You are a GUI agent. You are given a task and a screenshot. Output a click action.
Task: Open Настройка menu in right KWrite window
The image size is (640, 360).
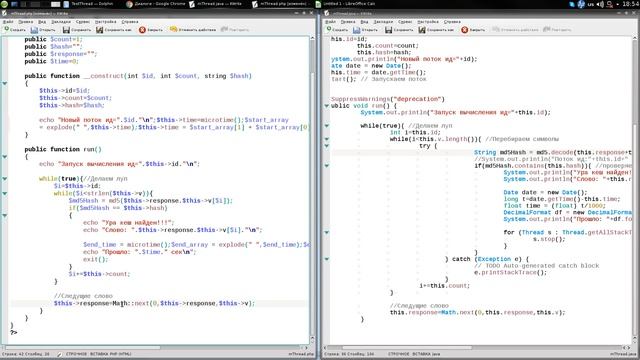pos(428,22)
